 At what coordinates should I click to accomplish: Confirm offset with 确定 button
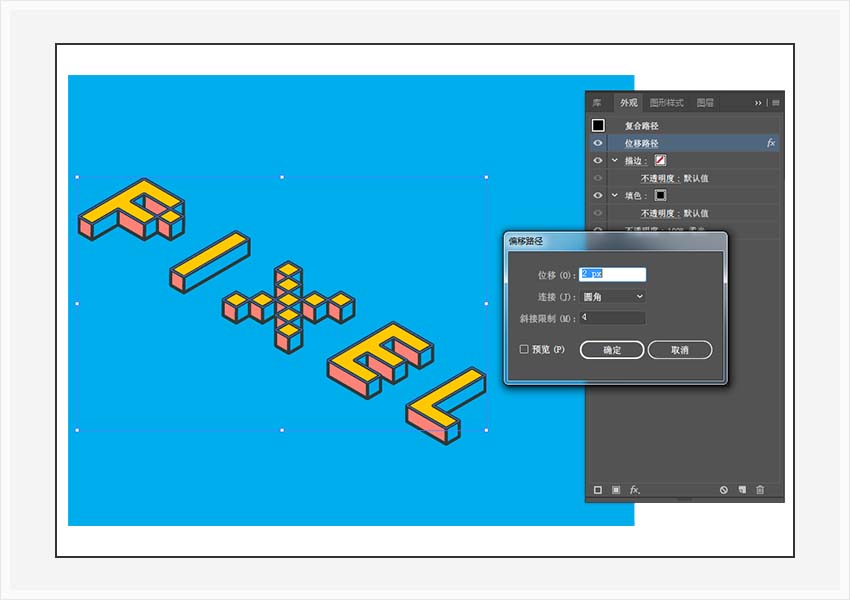pyautogui.click(x=612, y=350)
